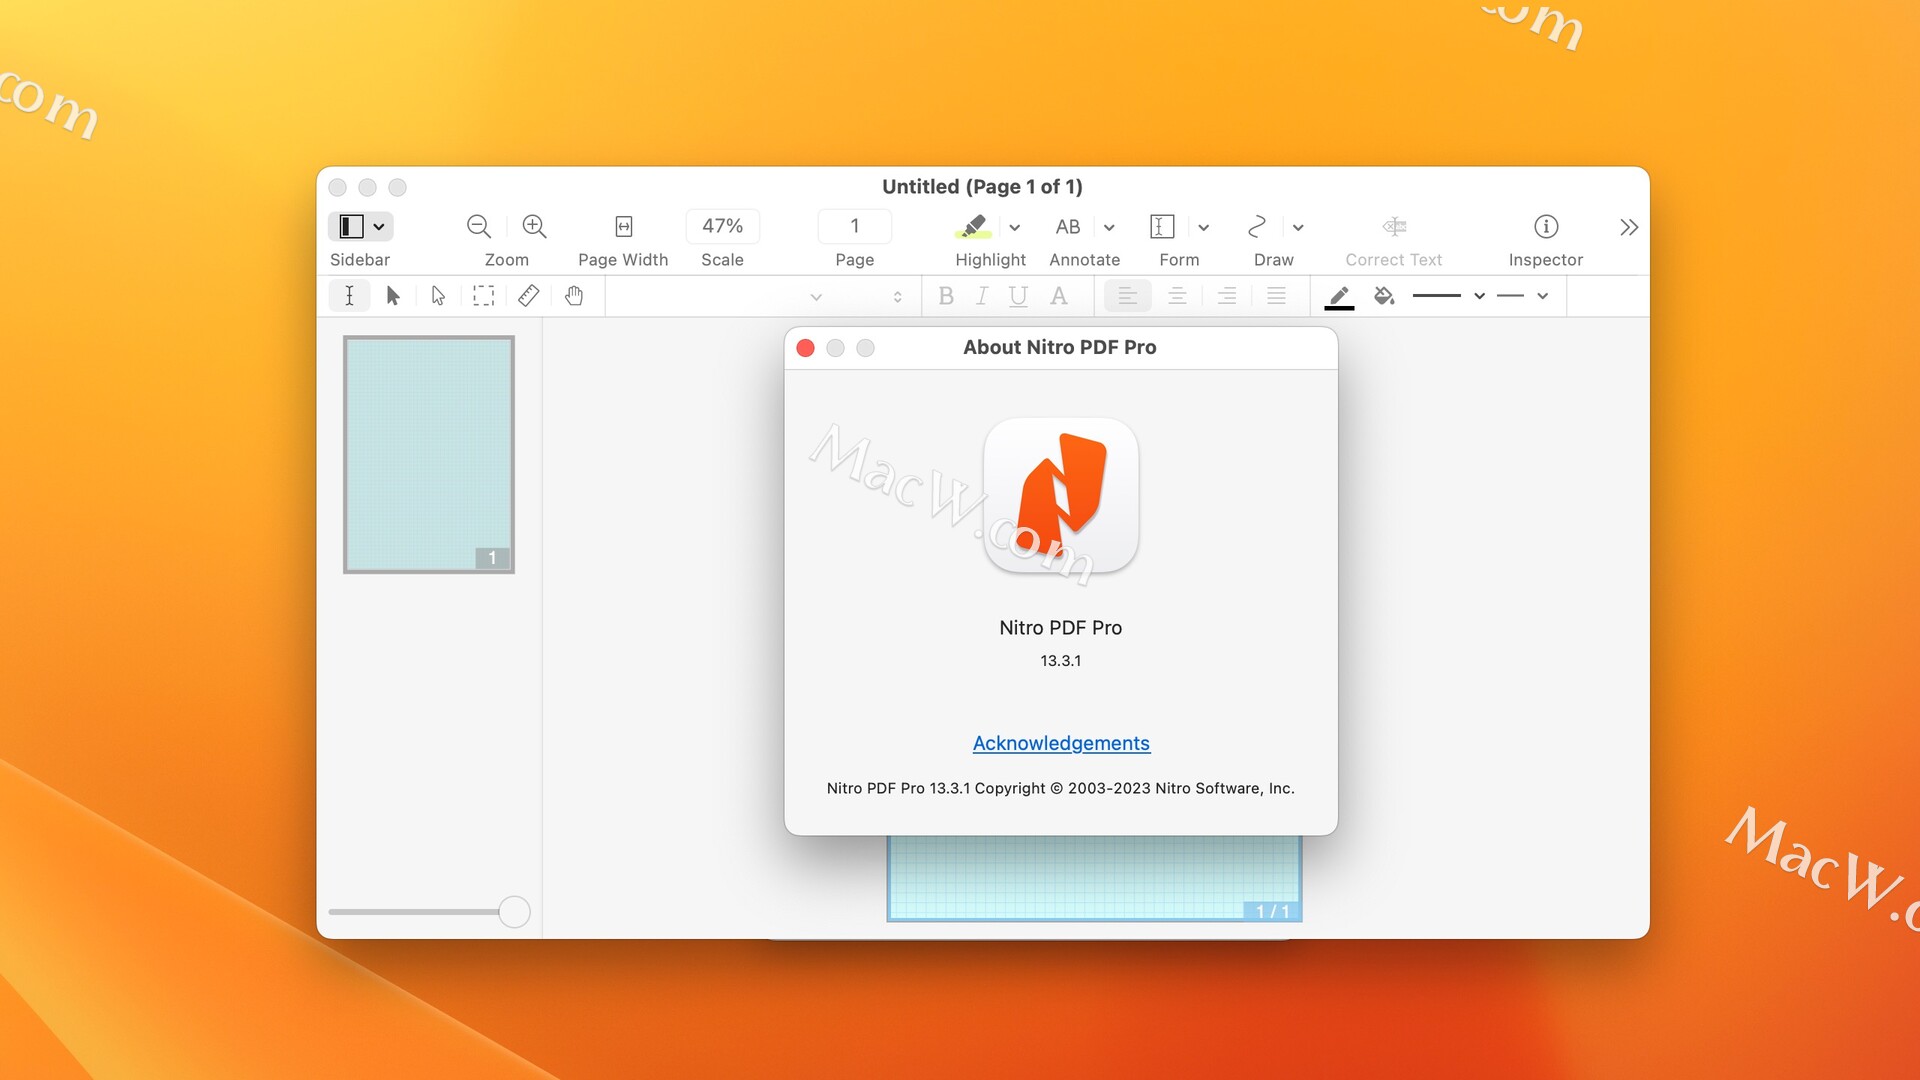Viewport: 1920px width, 1080px height.
Task: Select the hand scroll tool
Action: tap(574, 296)
